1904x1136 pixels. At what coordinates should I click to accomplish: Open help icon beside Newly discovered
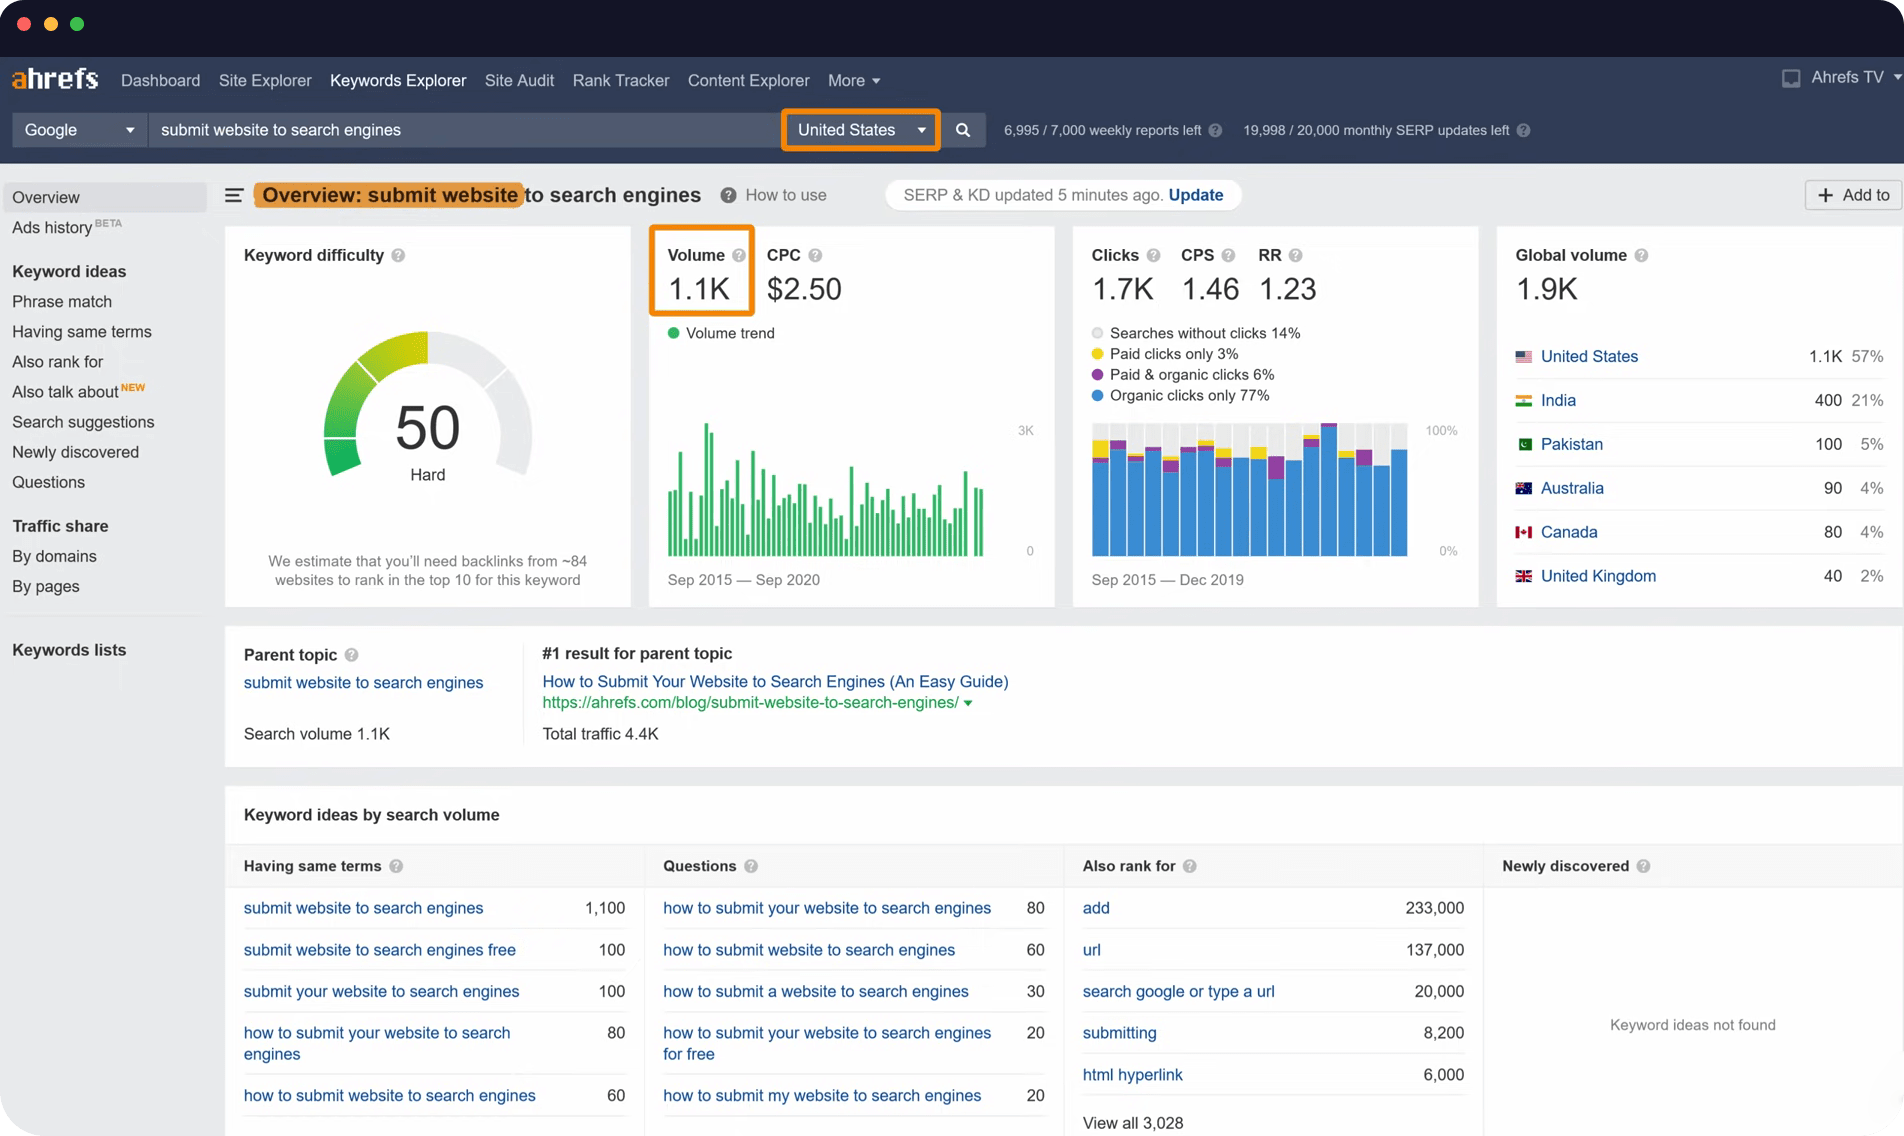1643,866
